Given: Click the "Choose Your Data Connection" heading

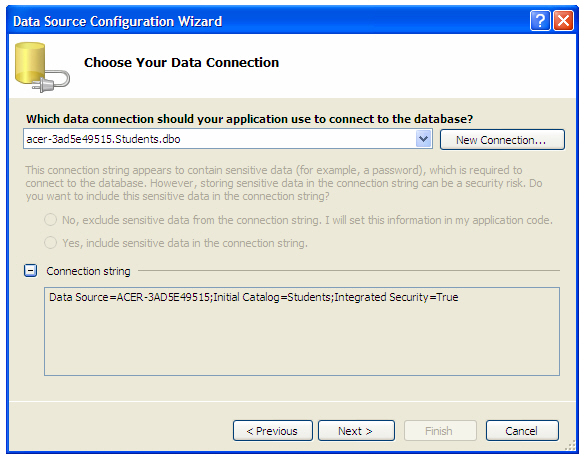Looking at the screenshot, I should pyautogui.click(x=181, y=62).
